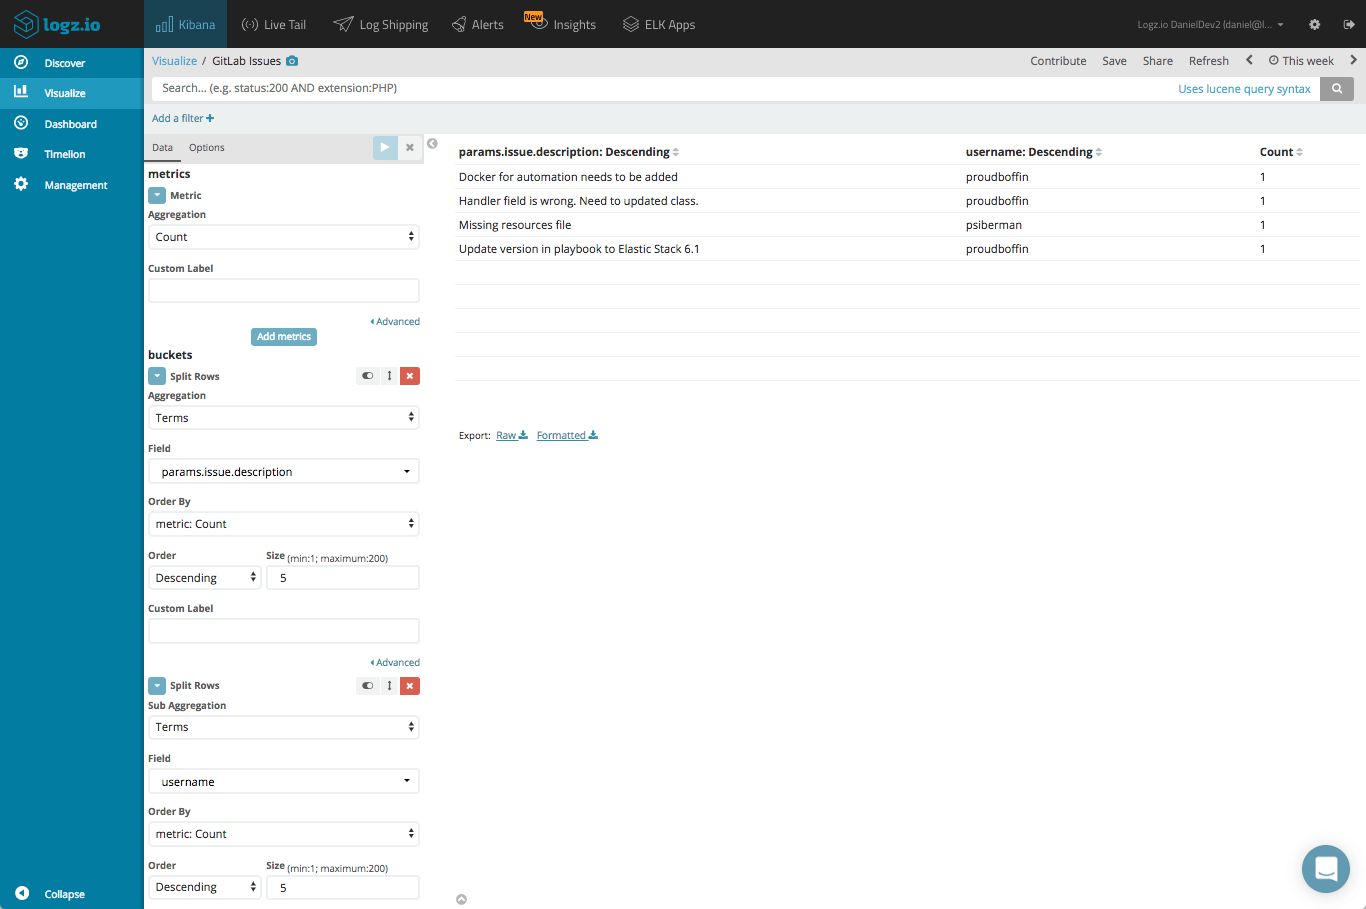Image resolution: width=1366 pixels, height=909 pixels.
Task: Click the Lucene search input field
Action: pyautogui.click(x=660, y=89)
